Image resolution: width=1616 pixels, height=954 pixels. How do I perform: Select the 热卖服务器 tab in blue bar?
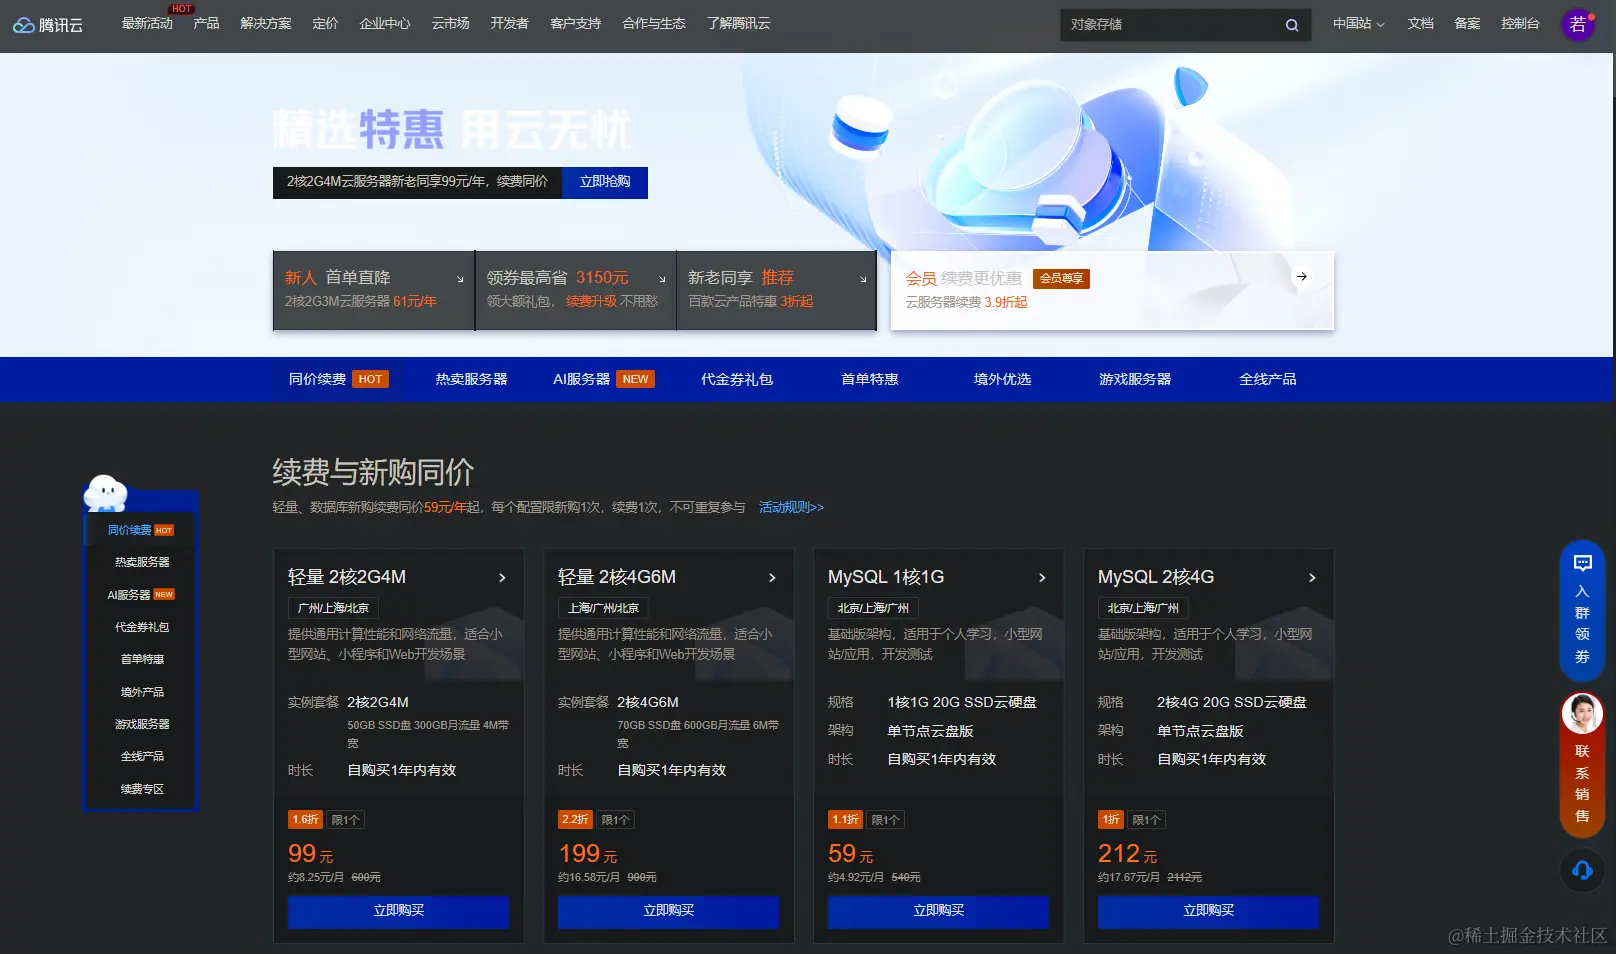click(471, 380)
